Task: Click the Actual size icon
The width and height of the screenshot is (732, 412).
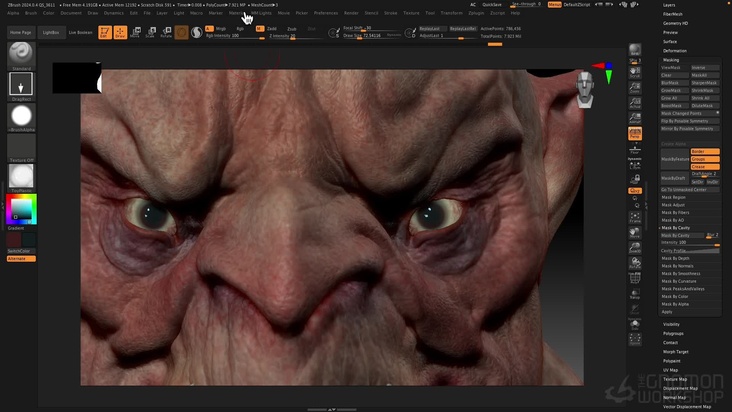Action: click(635, 102)
